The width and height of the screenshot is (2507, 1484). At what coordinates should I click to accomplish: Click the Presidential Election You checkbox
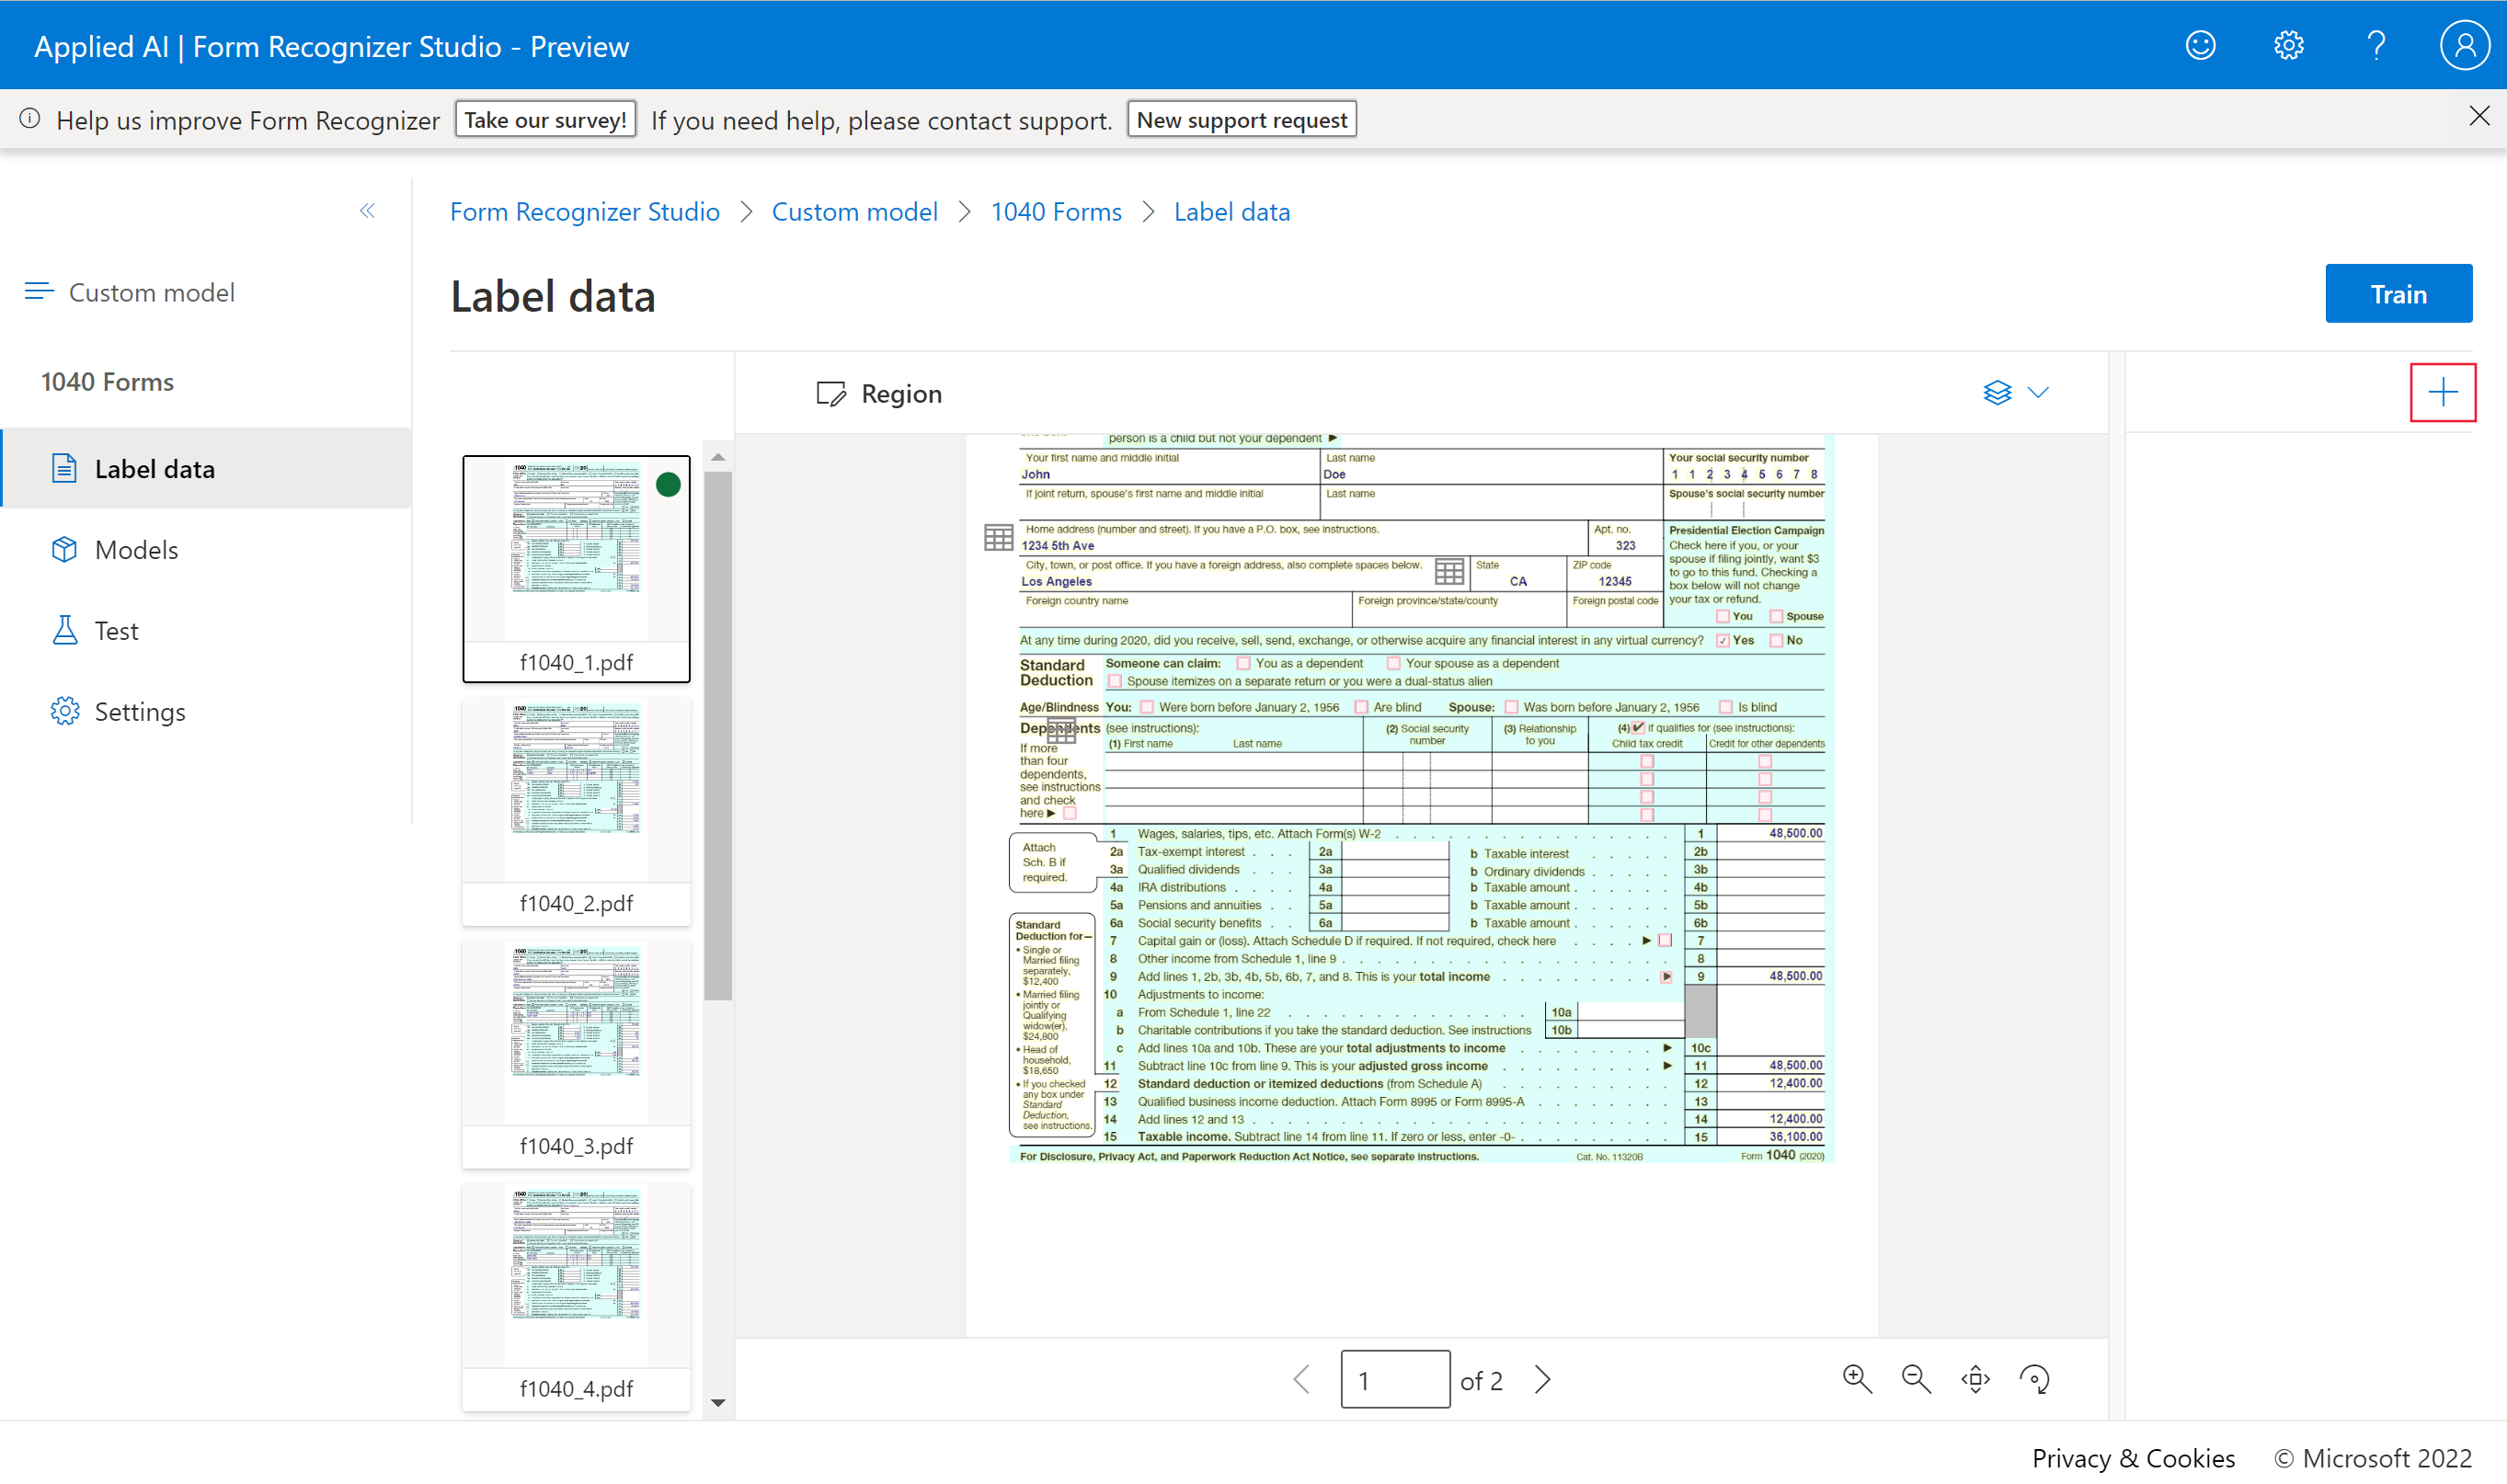(x=1722, y=616)
